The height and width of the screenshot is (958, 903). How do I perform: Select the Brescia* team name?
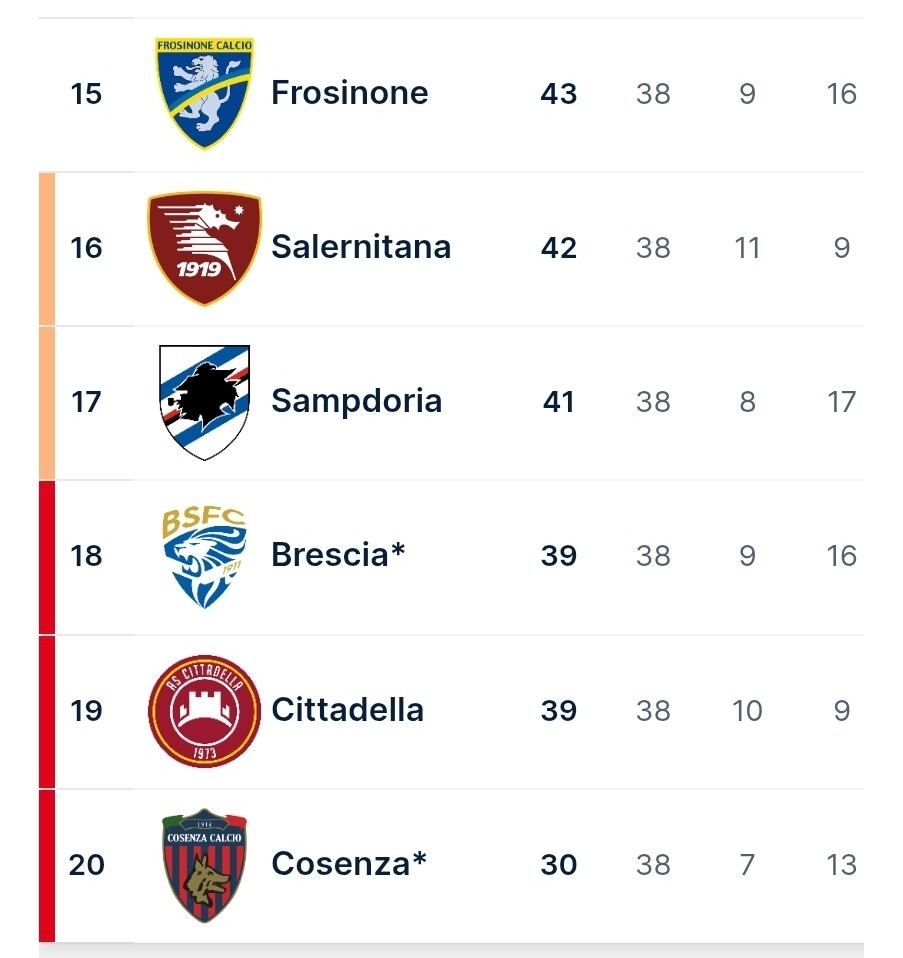tap(337, 555)
